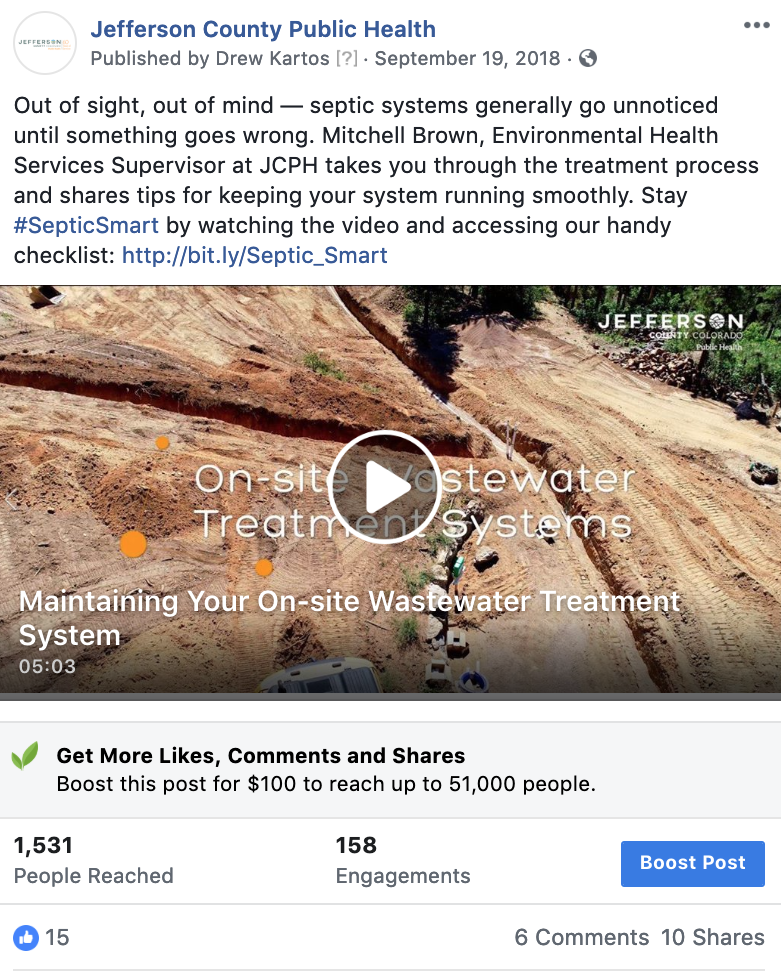This screenshot has width=781, height=973.
Task: Click the Jefferson County logo watermark in video
Action: (671, 331)
